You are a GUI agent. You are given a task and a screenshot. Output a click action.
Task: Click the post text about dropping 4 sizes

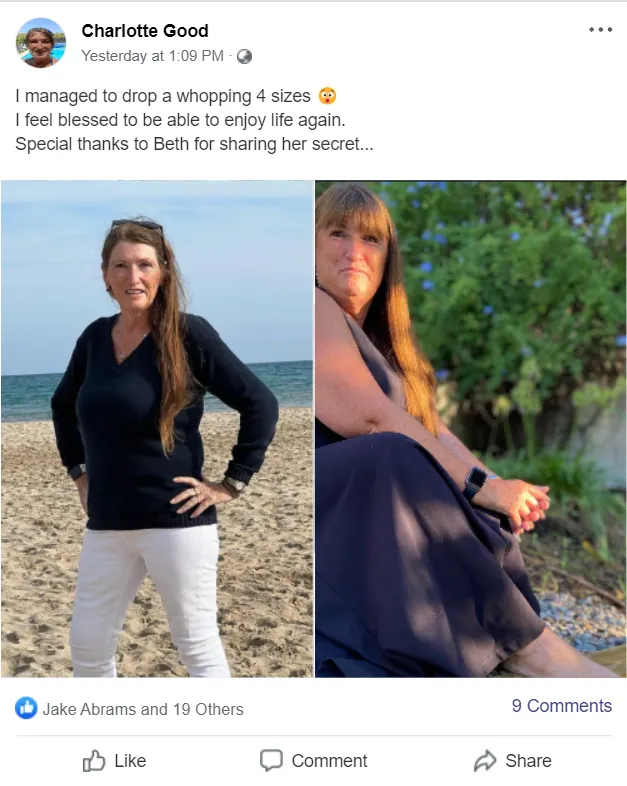(x=163, y=95)
